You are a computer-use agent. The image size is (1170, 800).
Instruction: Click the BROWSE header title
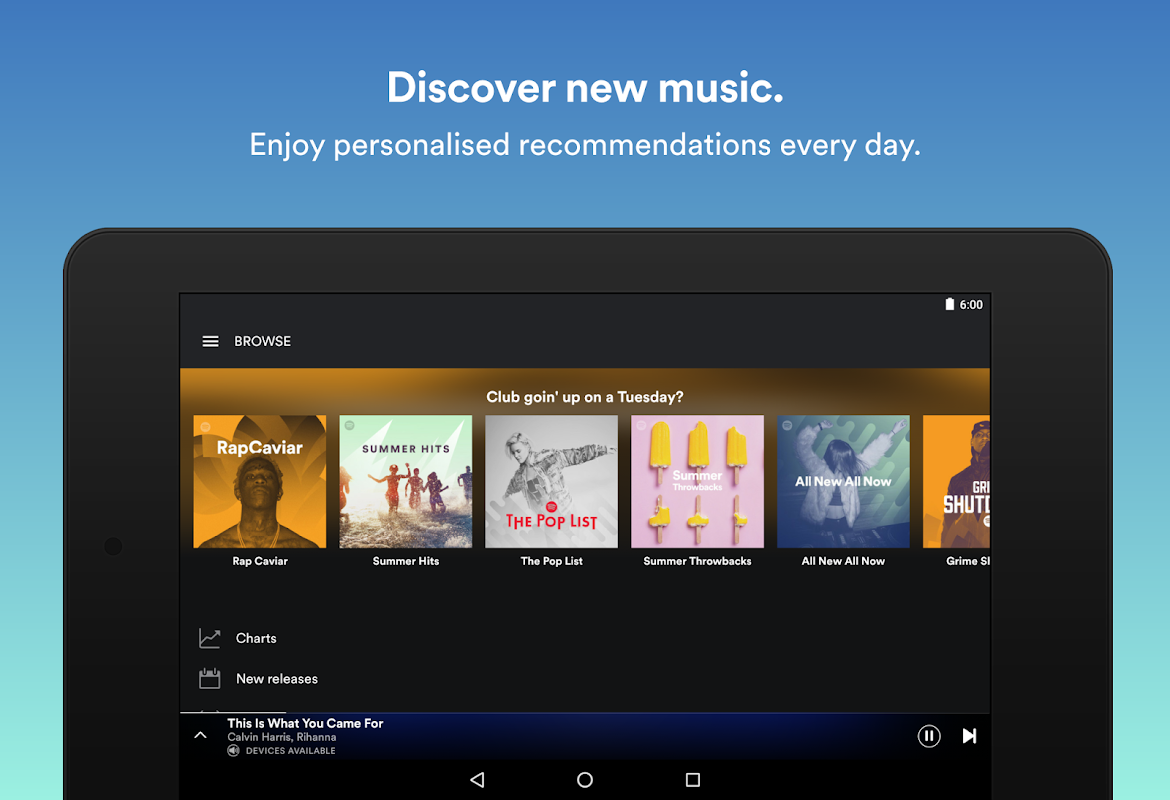pos(263,341)
